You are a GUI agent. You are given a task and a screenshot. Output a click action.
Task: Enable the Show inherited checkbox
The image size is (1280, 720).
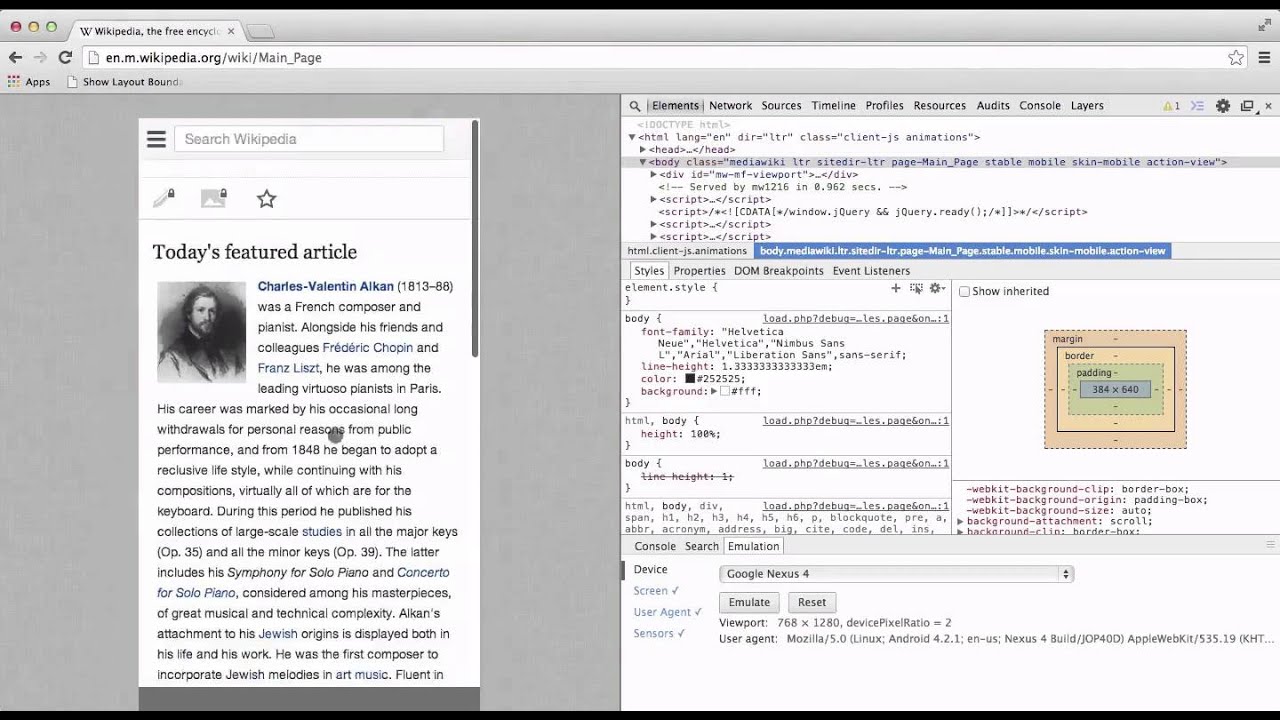tap(965, 292)
